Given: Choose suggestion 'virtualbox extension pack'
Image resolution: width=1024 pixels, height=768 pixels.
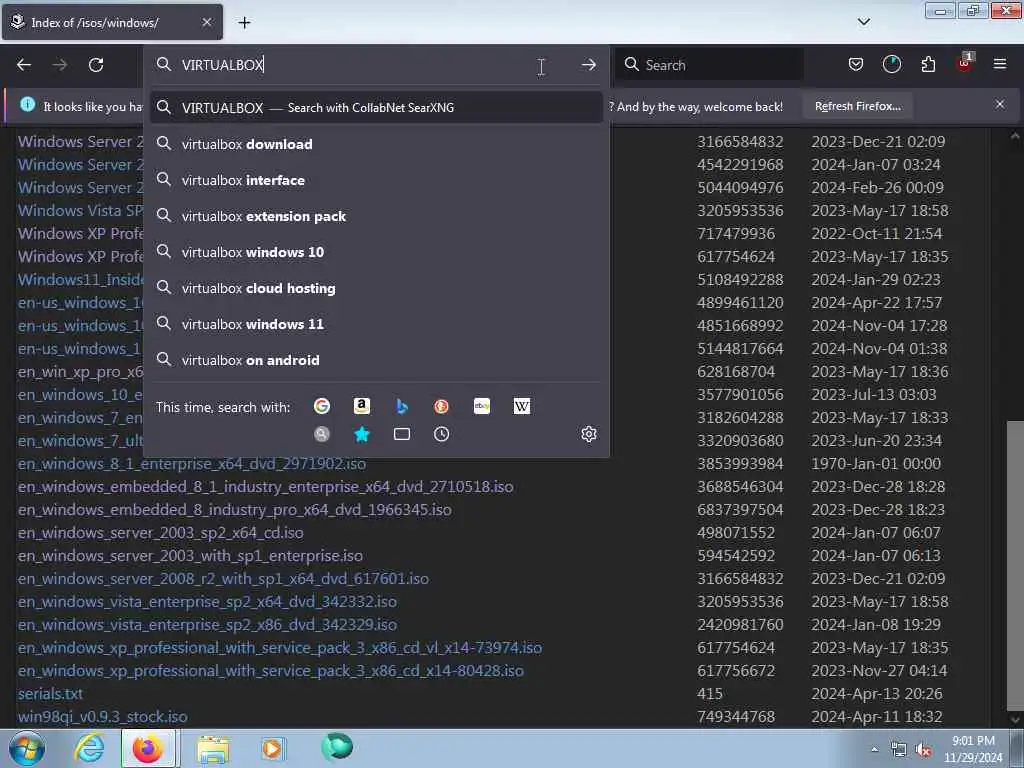Looking at the screenshot, I should 376,216.
